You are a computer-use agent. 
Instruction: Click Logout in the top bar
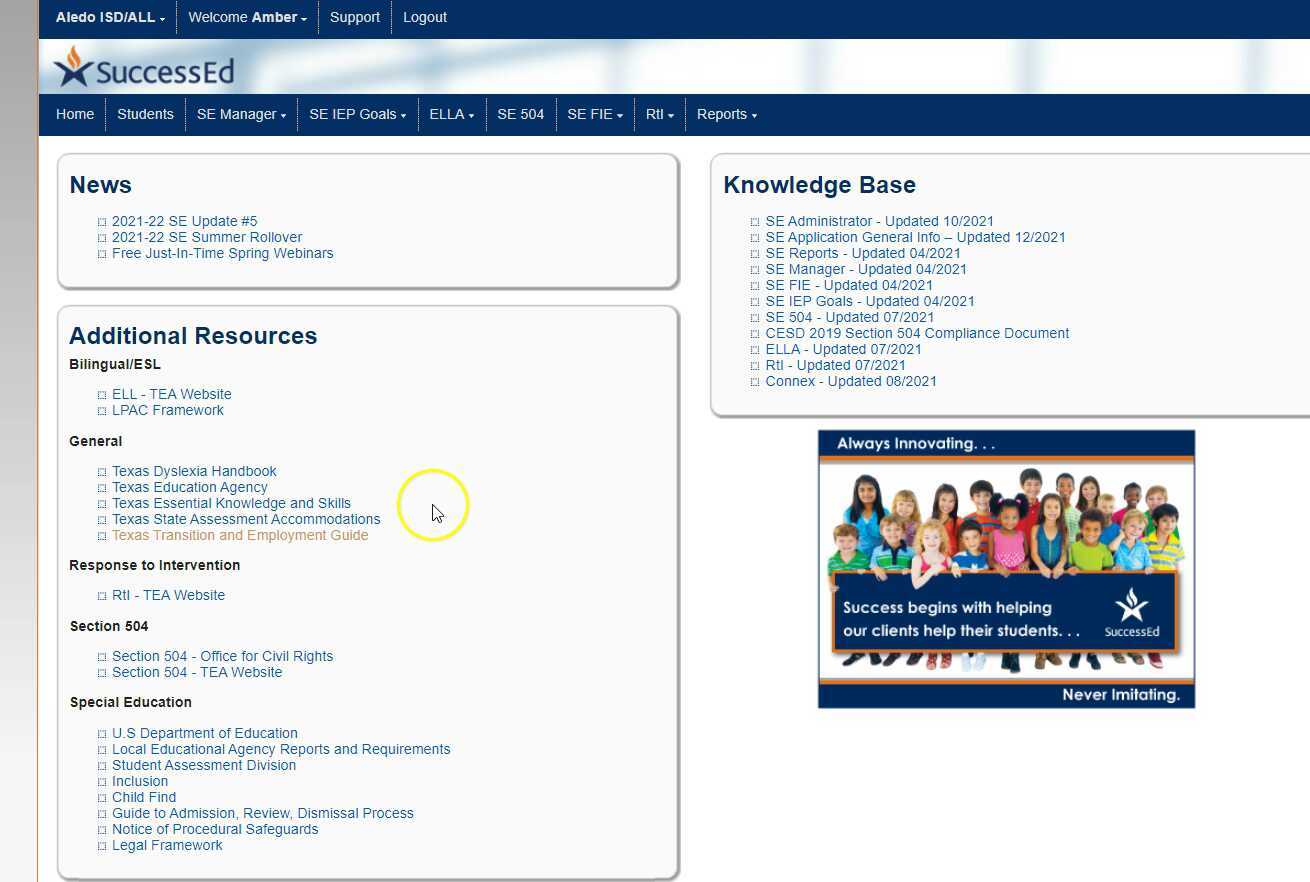coord(424,17)
